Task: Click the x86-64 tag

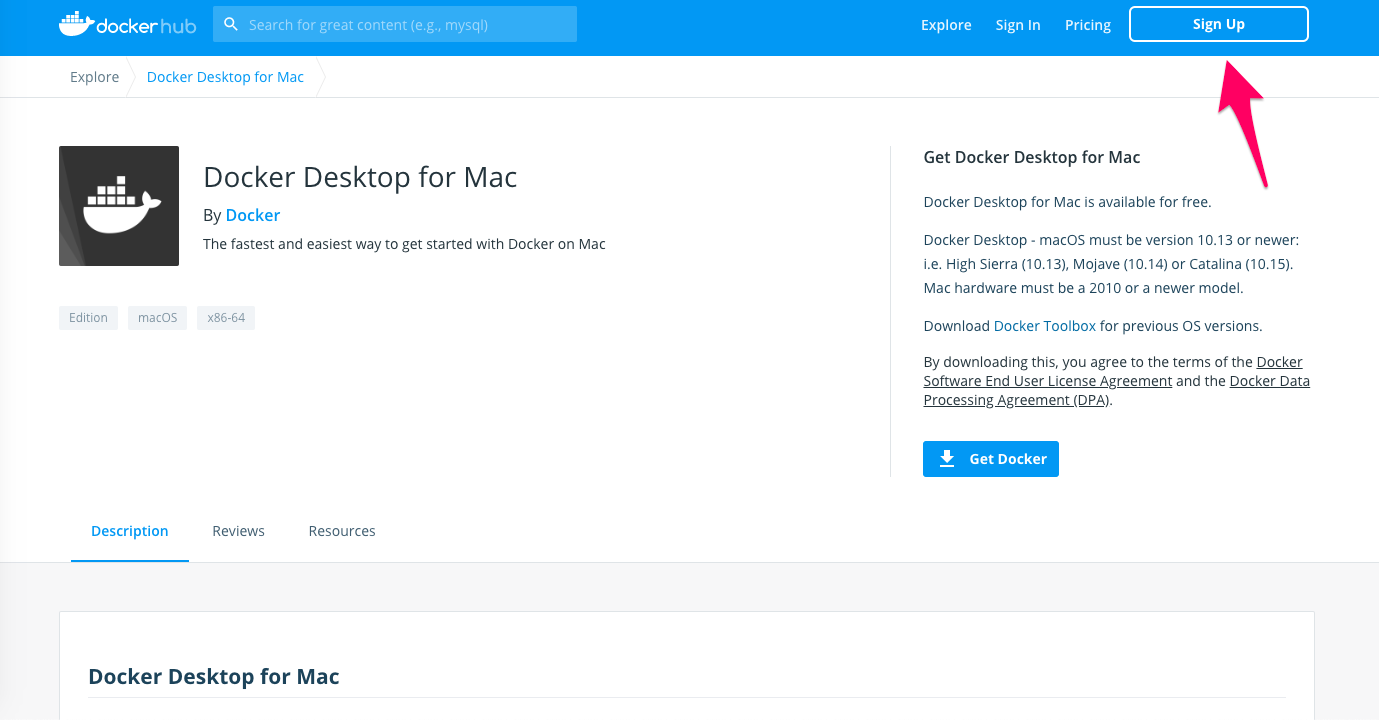Action: tap(226, 318)
